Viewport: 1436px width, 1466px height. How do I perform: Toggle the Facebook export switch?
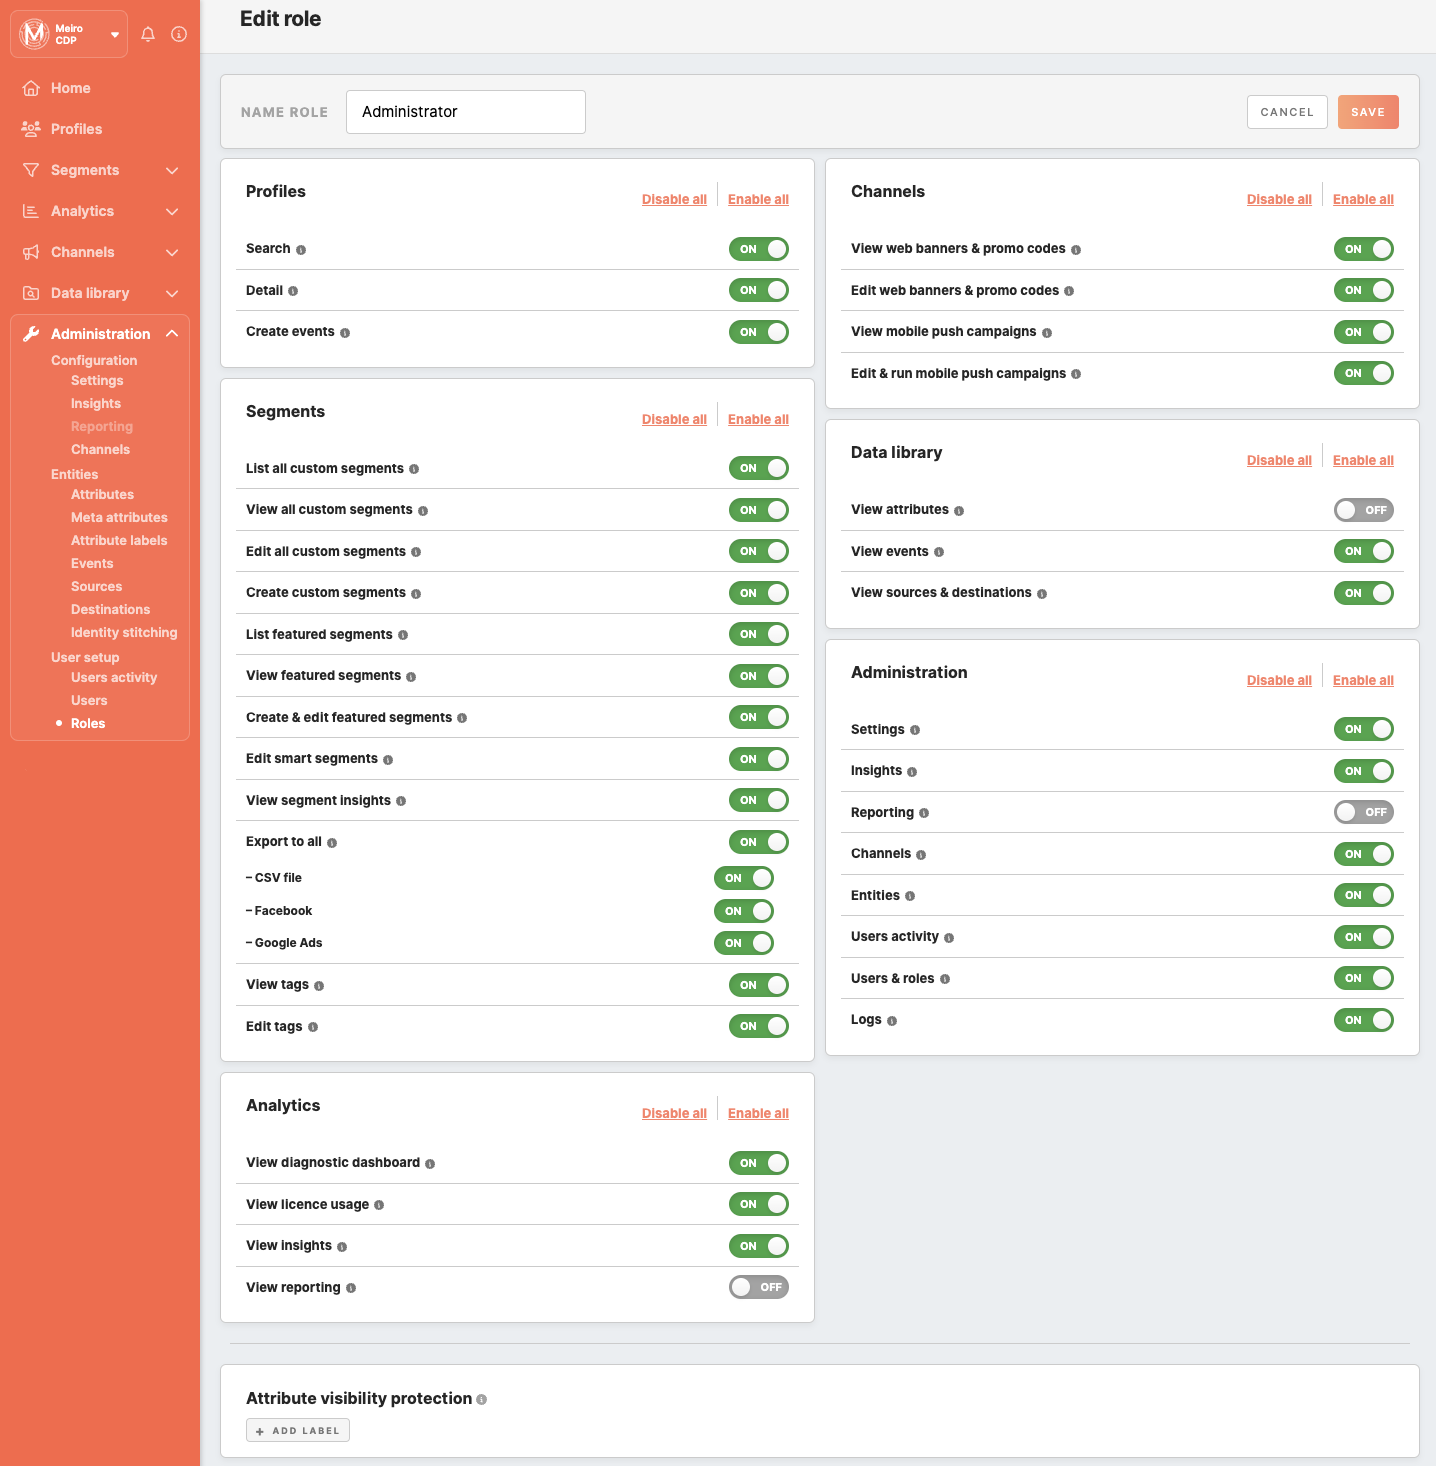click(x=744, y=911)
